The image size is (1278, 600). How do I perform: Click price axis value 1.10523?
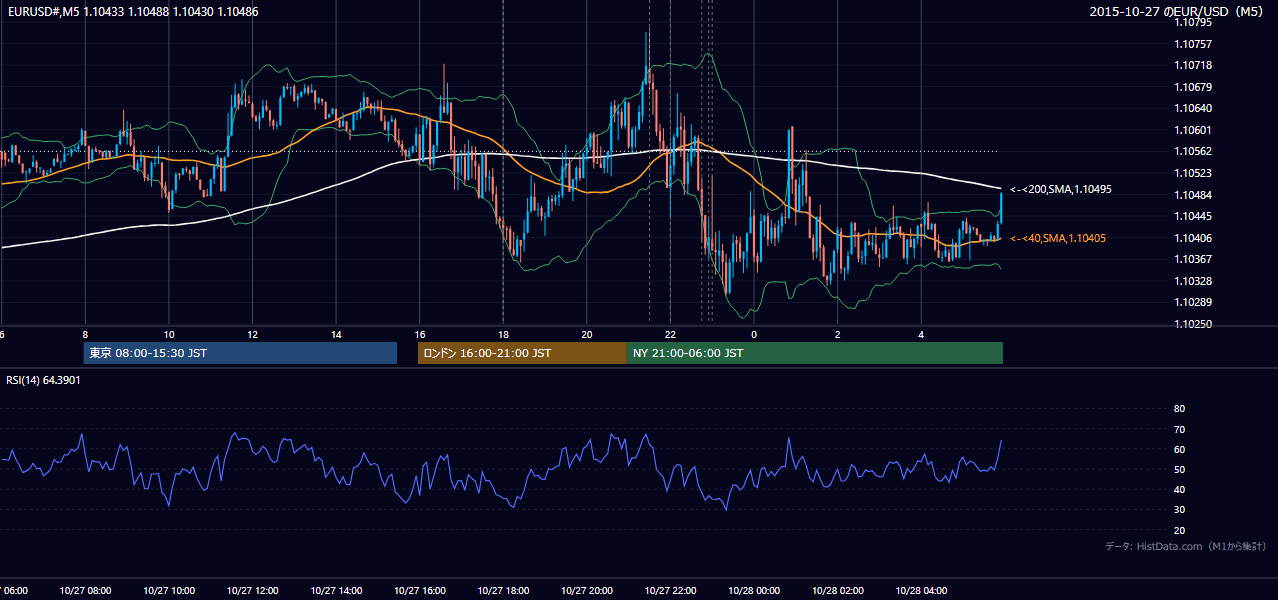(1194, 174)
